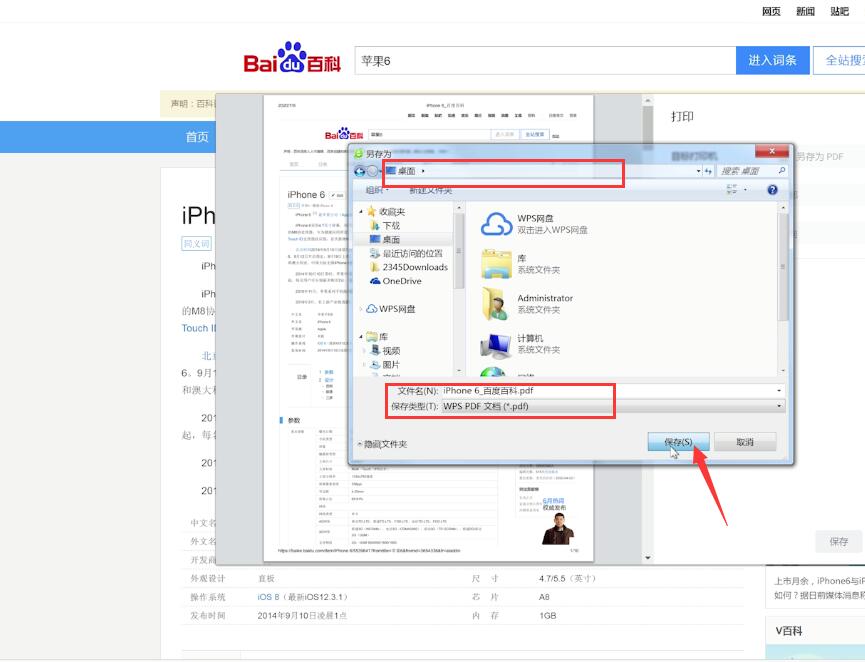The image size is (865, 662).
Task: Click the 保存 button in print panel
Action: [x=839, y=542]
